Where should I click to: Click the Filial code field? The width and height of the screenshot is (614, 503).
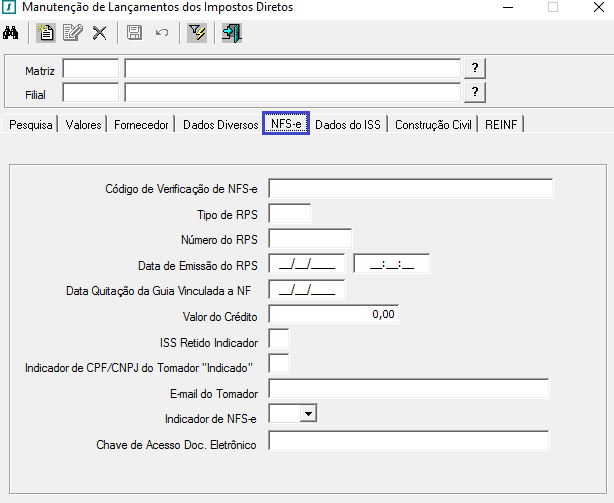[90, 92]
